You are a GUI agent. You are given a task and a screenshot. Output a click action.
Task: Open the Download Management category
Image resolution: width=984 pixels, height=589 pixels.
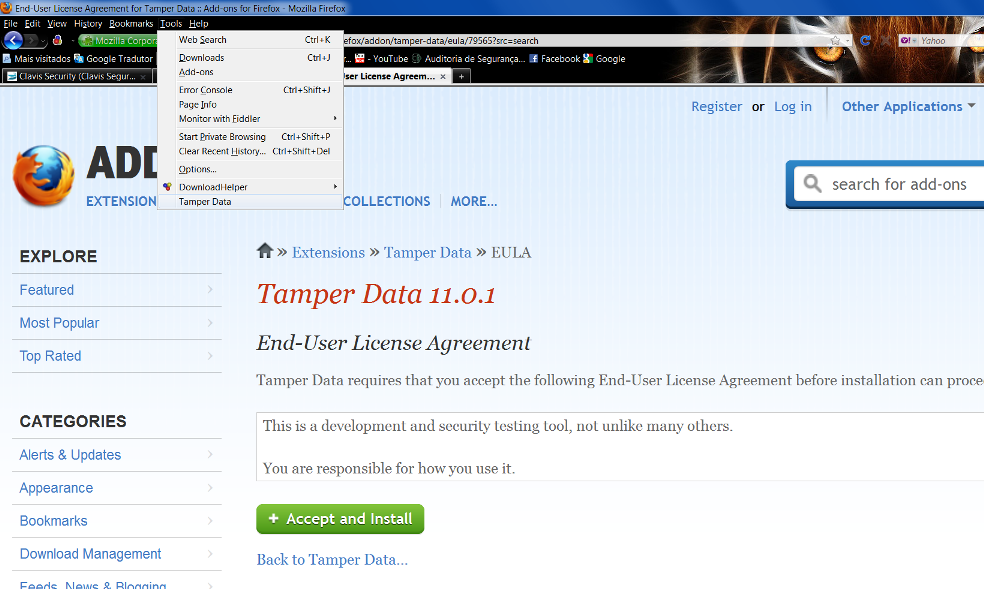pyautogui.click(x=117, y=555)
